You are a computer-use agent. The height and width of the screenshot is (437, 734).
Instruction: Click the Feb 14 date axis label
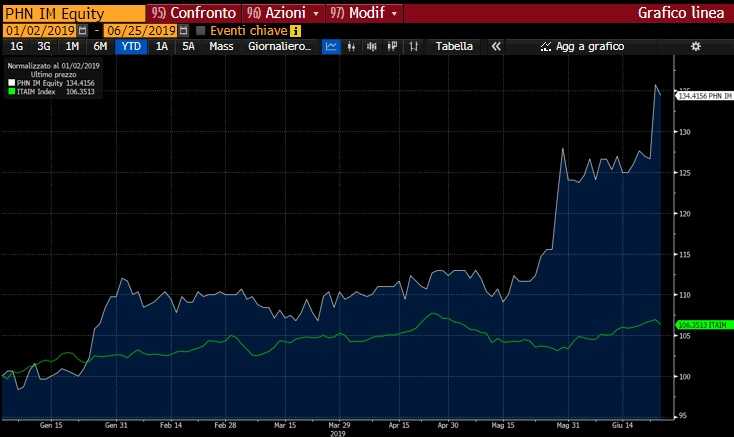pyautogui.click(x=171, y=425)
